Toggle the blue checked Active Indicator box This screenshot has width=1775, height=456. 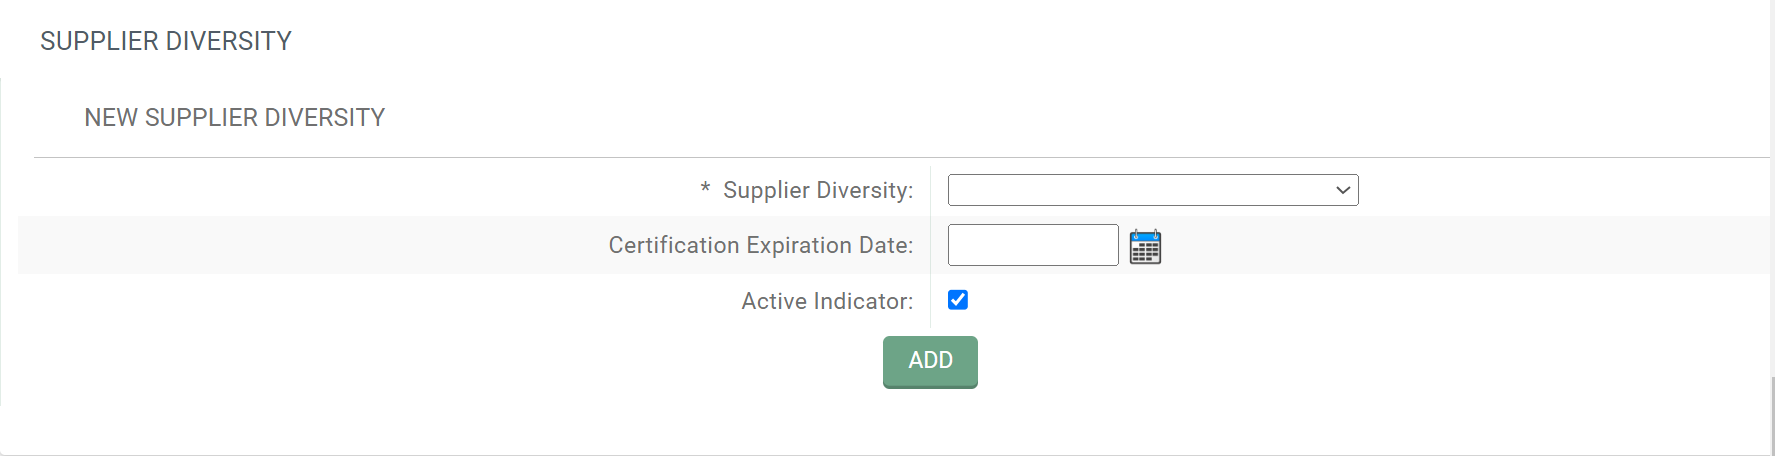point(958,300)
